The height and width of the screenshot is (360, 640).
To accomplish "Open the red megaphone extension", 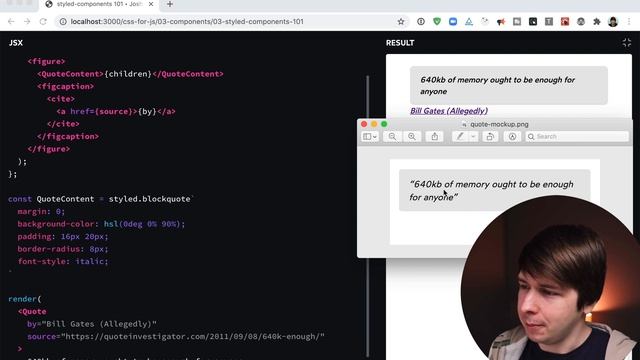I will click(501, 22).
